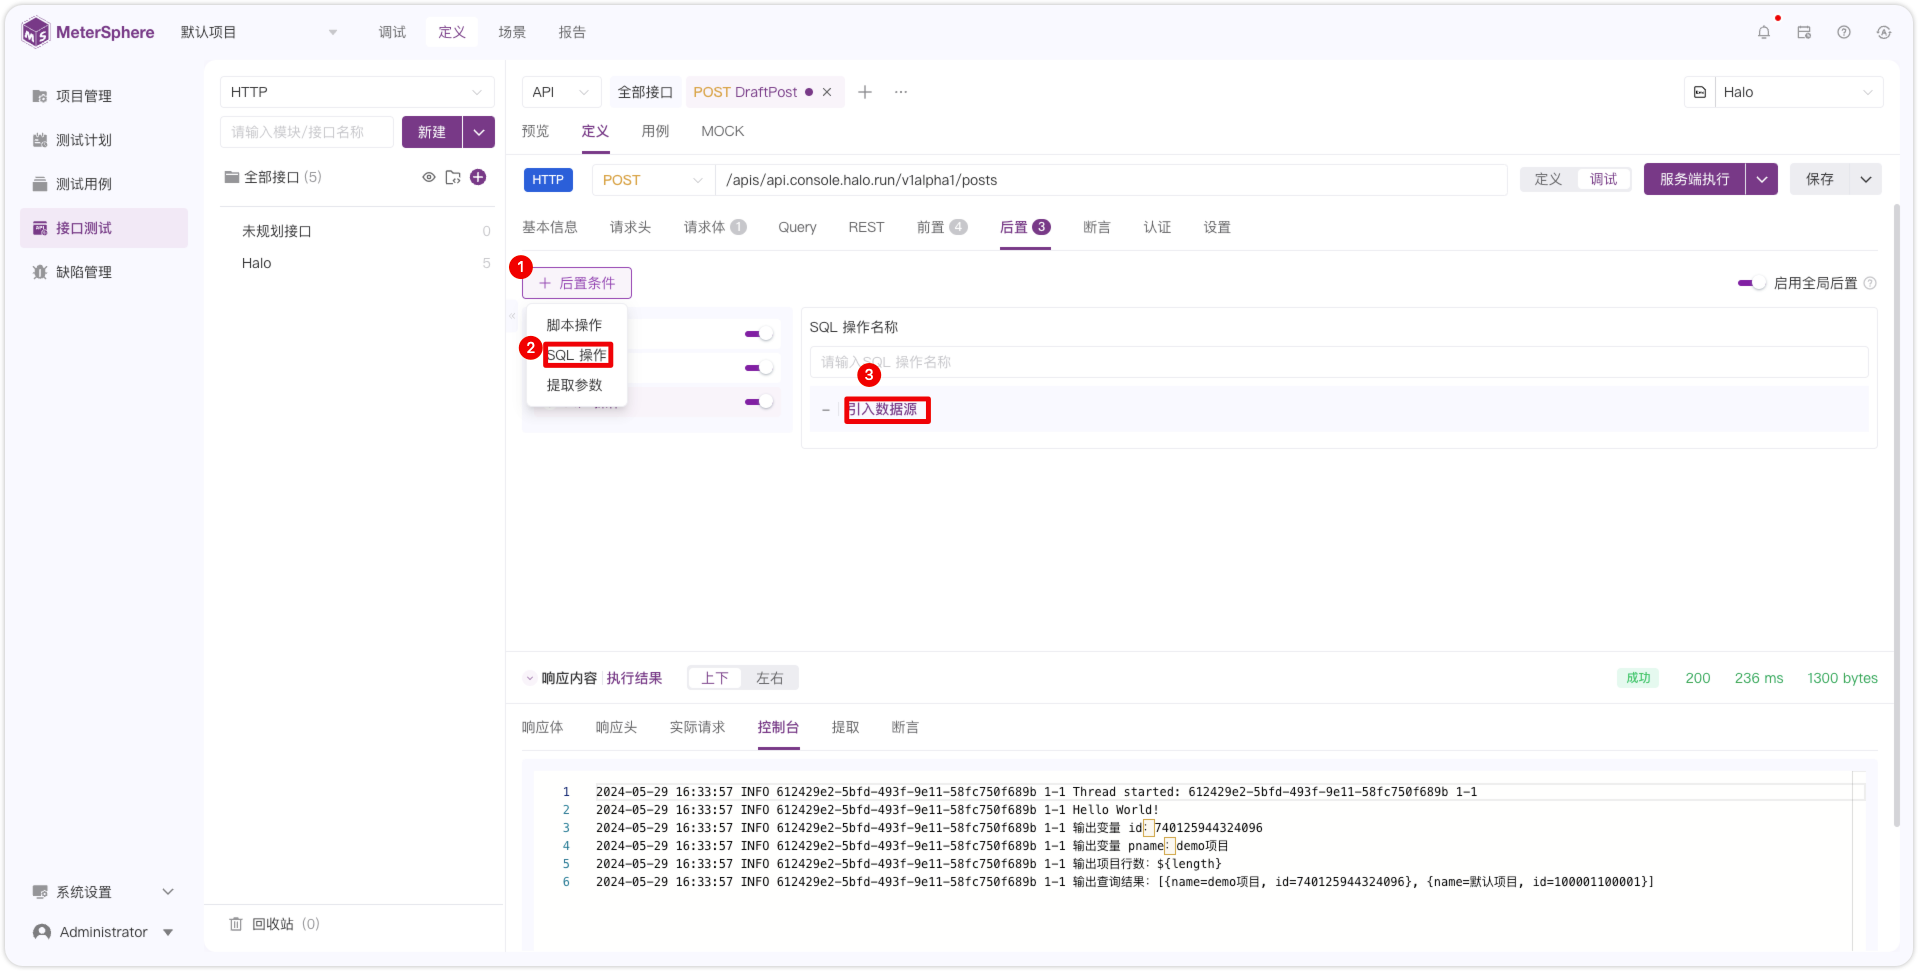The height and width of the screenshot is (971, 1918).
Task: Open the 默认项目 project dropdown
Action: tap(259, 32)
